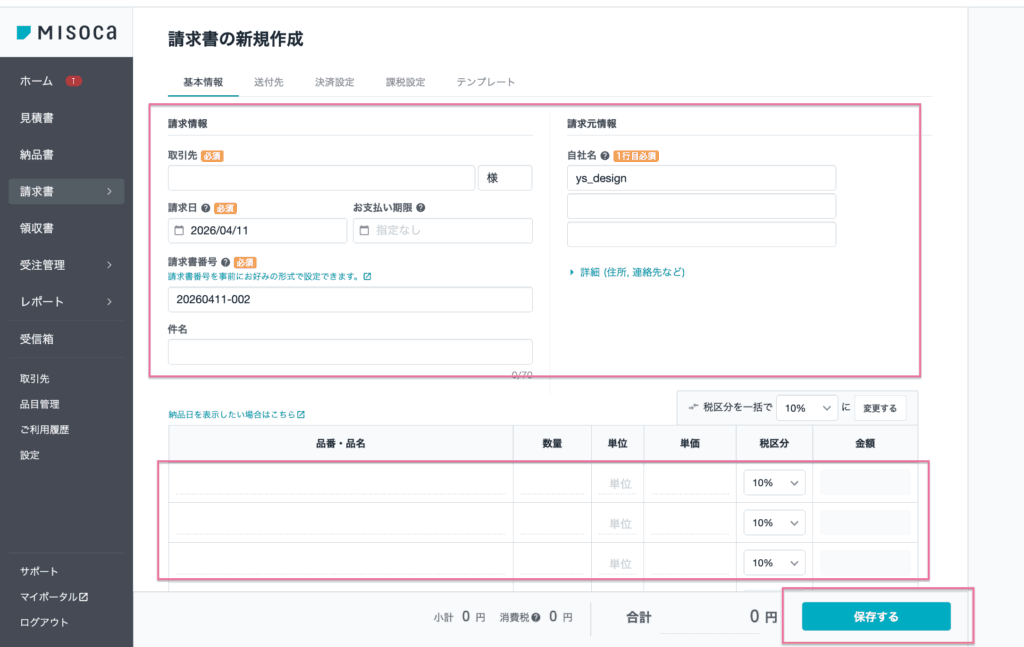The height and width of the screenshot is (647, 1024).
Task: Expand レポート sidebar submenu arrow
Action: (109, 302)
